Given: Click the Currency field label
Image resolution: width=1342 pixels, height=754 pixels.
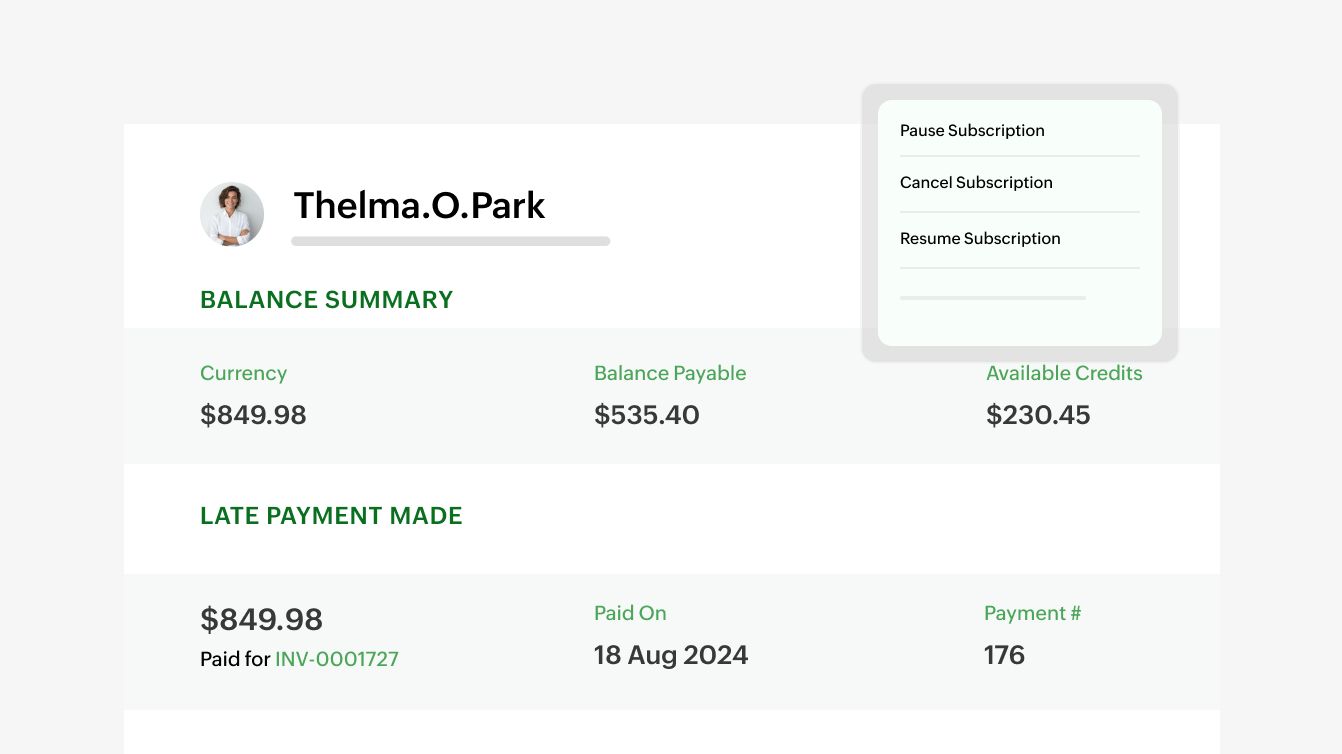Looking at the screenshot, I should (x=243, y=373).
